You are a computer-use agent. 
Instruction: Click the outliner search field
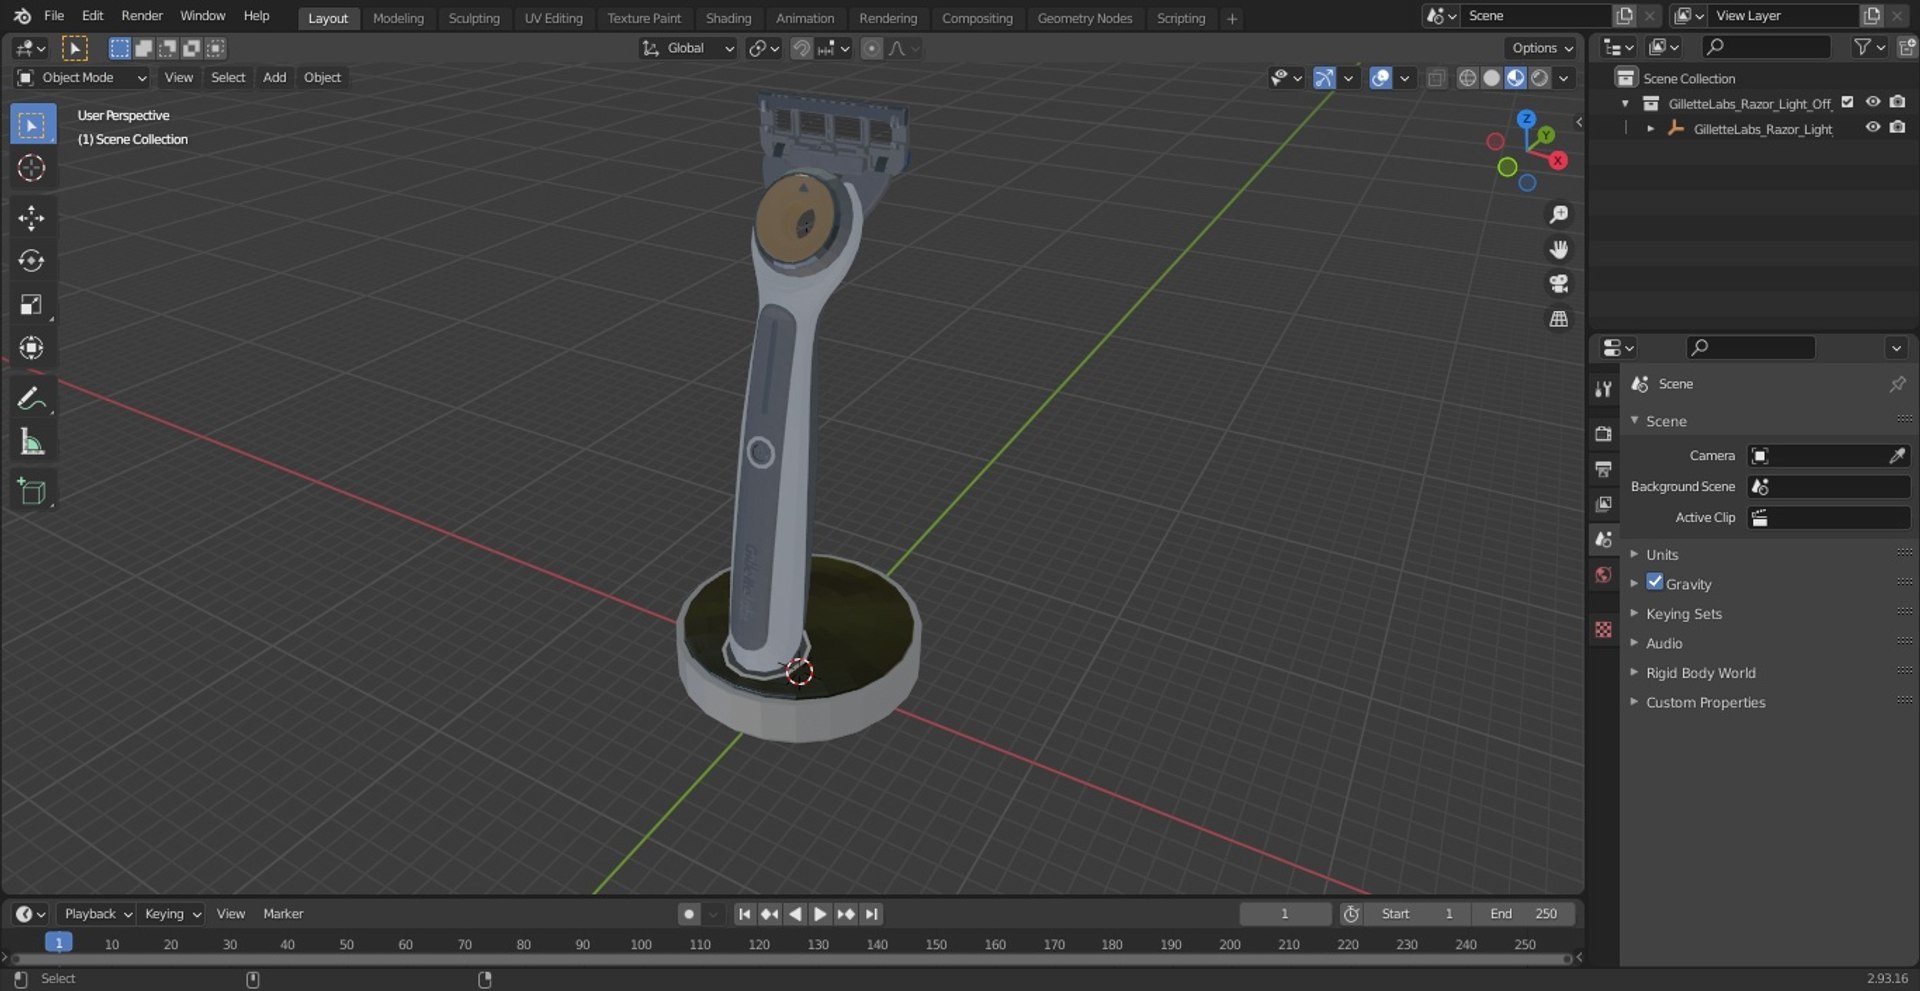(1766, 47)
